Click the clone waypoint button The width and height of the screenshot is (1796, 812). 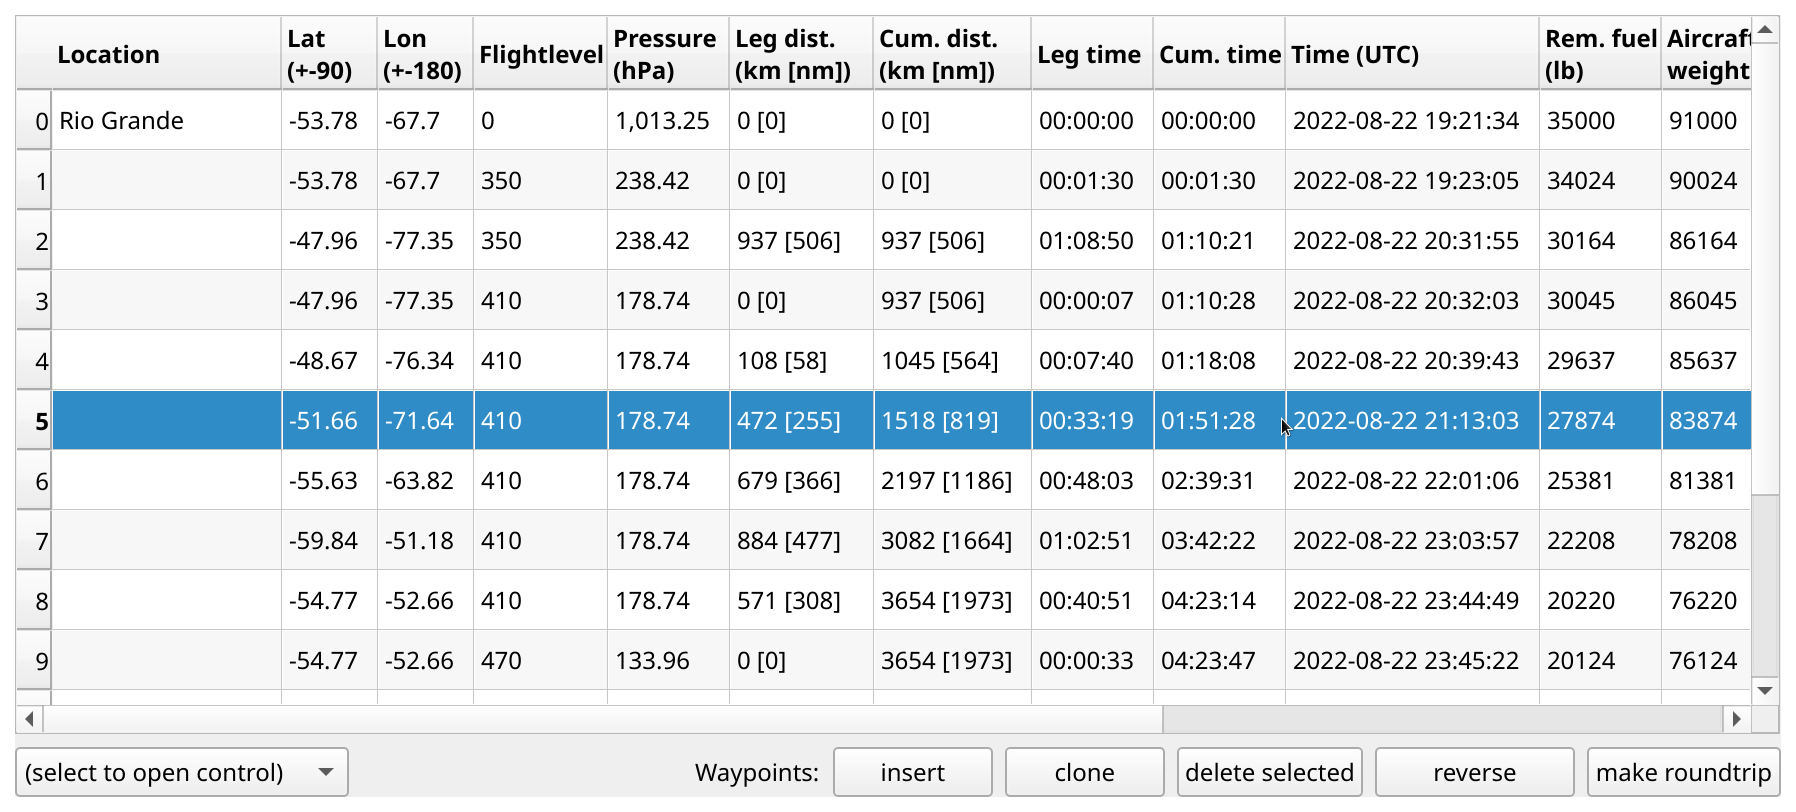[x=1084, y=773]
